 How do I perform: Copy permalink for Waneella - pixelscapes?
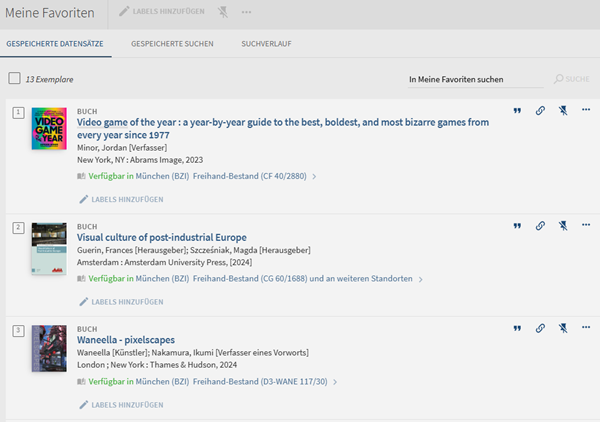point(540,328)
